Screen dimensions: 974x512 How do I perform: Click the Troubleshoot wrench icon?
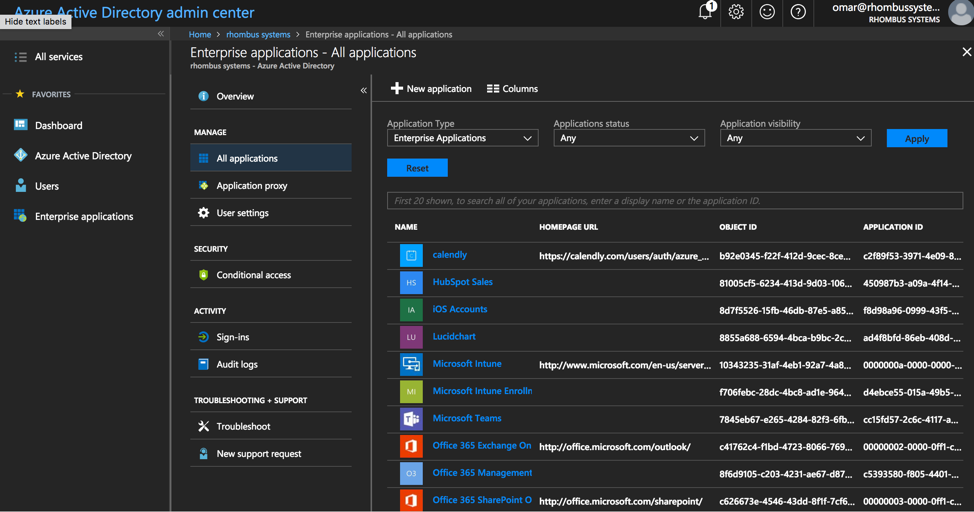click(203, 426)
